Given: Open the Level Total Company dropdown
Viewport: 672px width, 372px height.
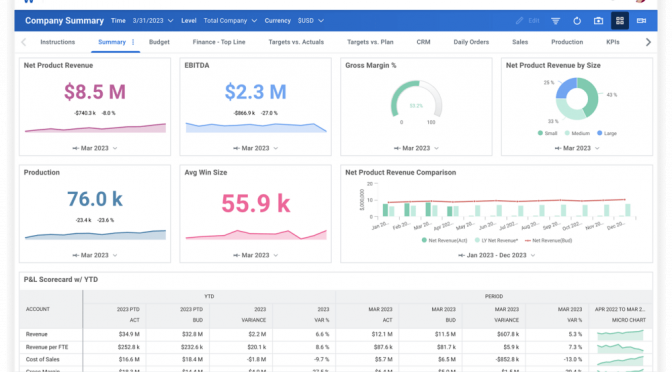Looking at the screenshot, I should [230, 21].
